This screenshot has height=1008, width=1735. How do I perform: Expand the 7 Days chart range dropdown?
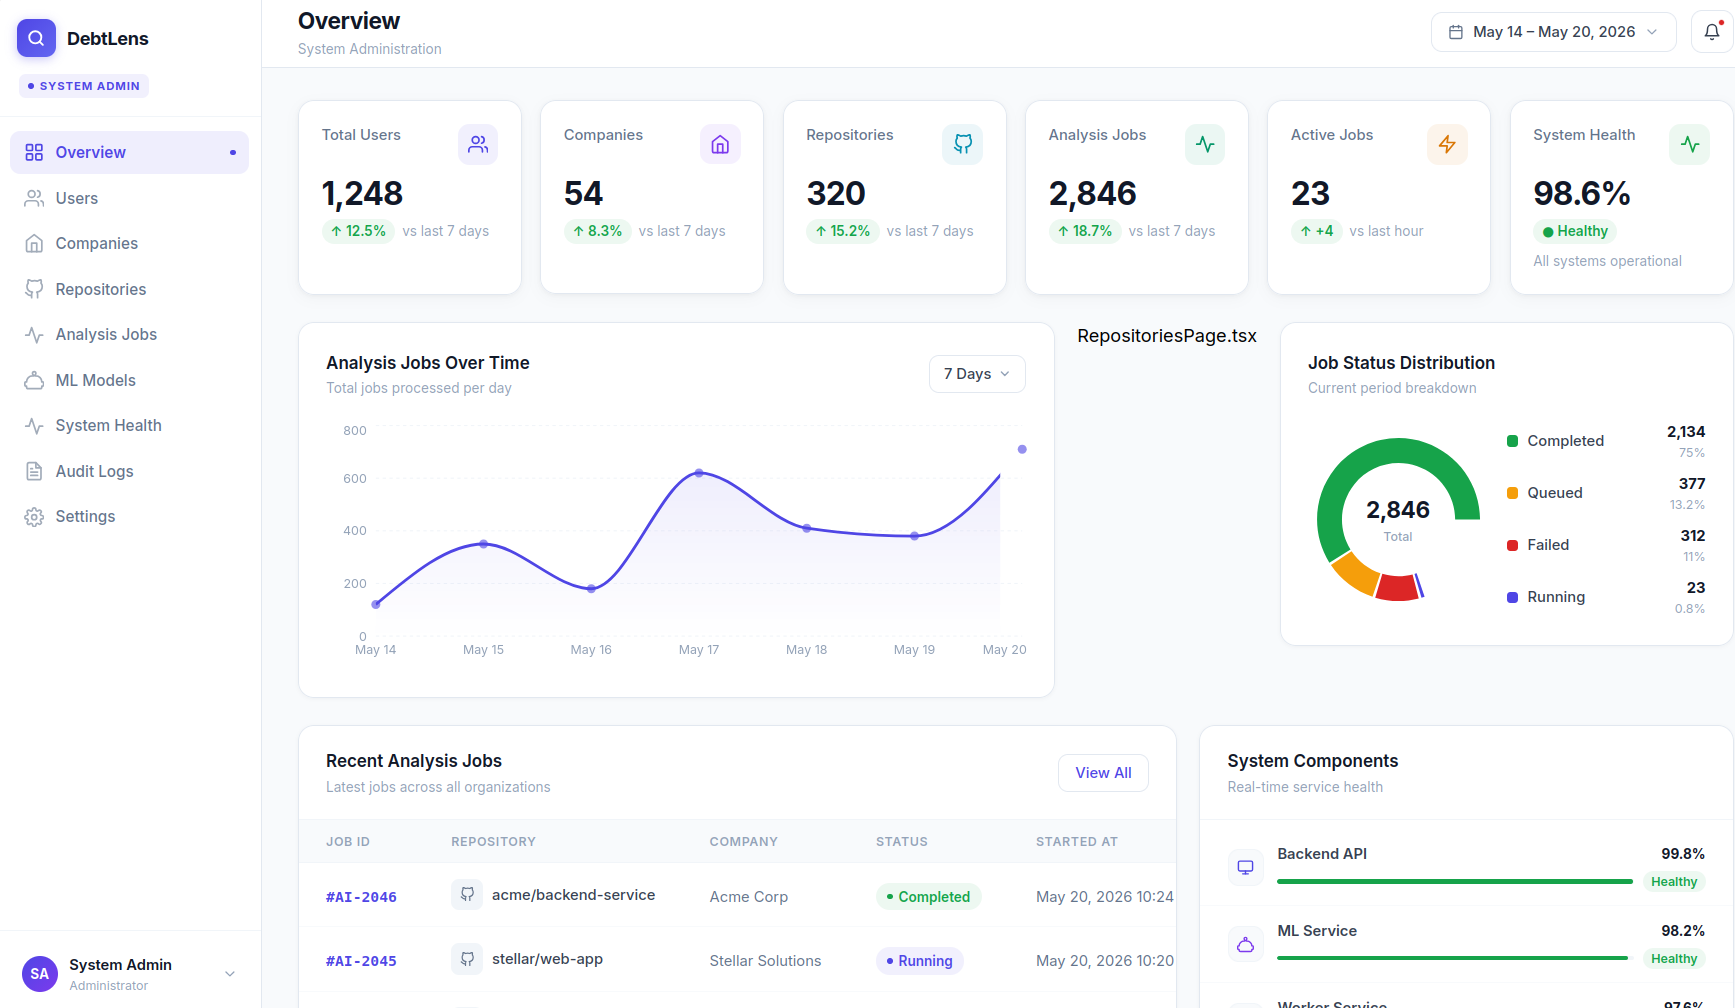pos(977,374)
